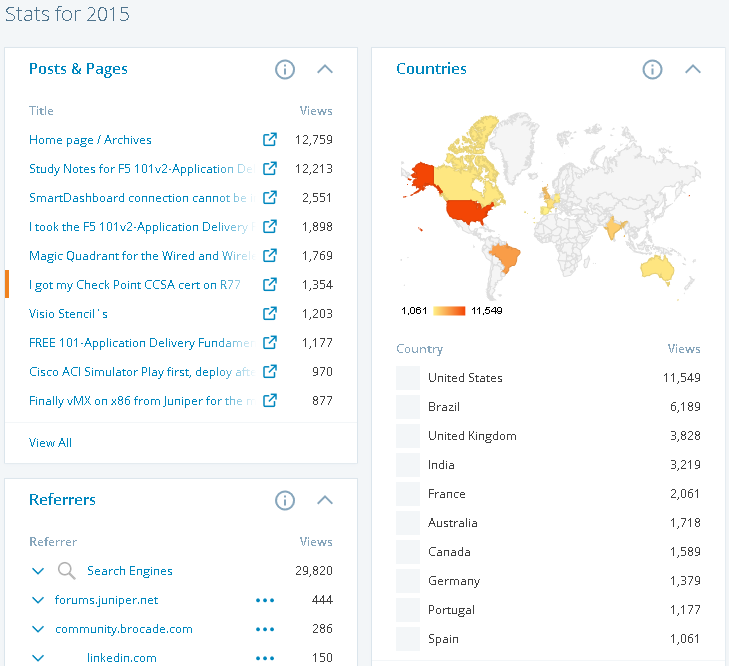Select the United Kingdom country row
Image resolution: width=729 pixels, height=666 pixels.
548,436
